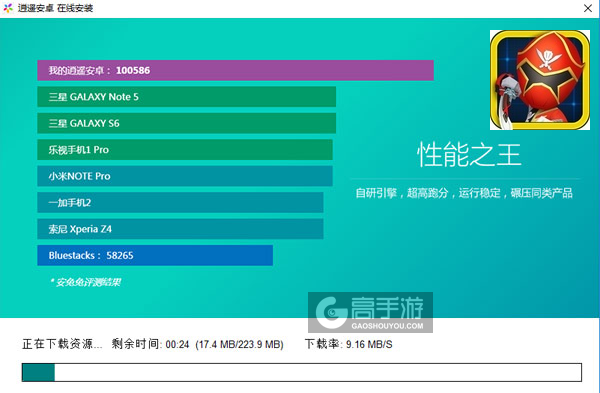The width and height of the screenshot is (600, 393).
Task: Click the download progress bar
Action: point(302,372)
